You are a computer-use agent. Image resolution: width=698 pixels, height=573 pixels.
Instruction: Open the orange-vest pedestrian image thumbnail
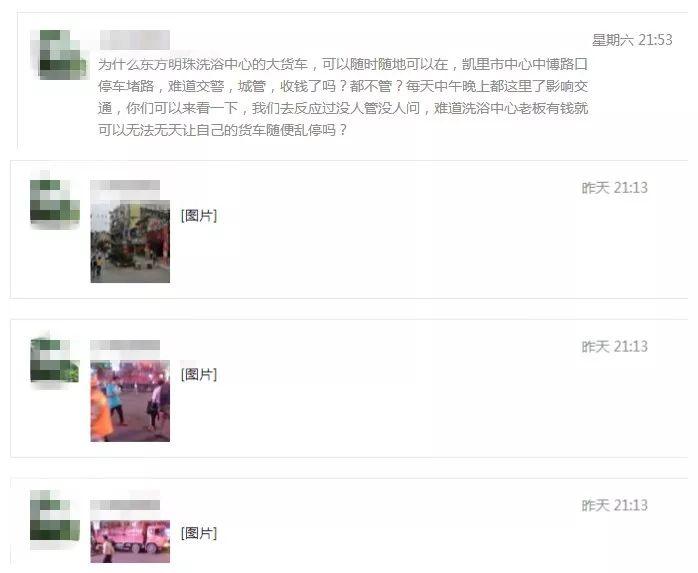130,401
